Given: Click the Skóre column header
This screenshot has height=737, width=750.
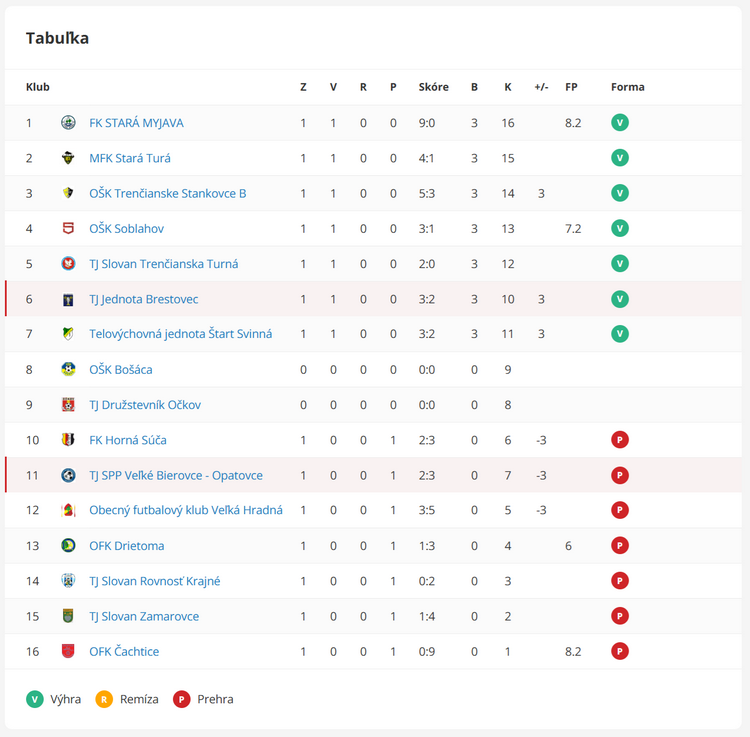Looking at the screenshot, I should (433, 87).
